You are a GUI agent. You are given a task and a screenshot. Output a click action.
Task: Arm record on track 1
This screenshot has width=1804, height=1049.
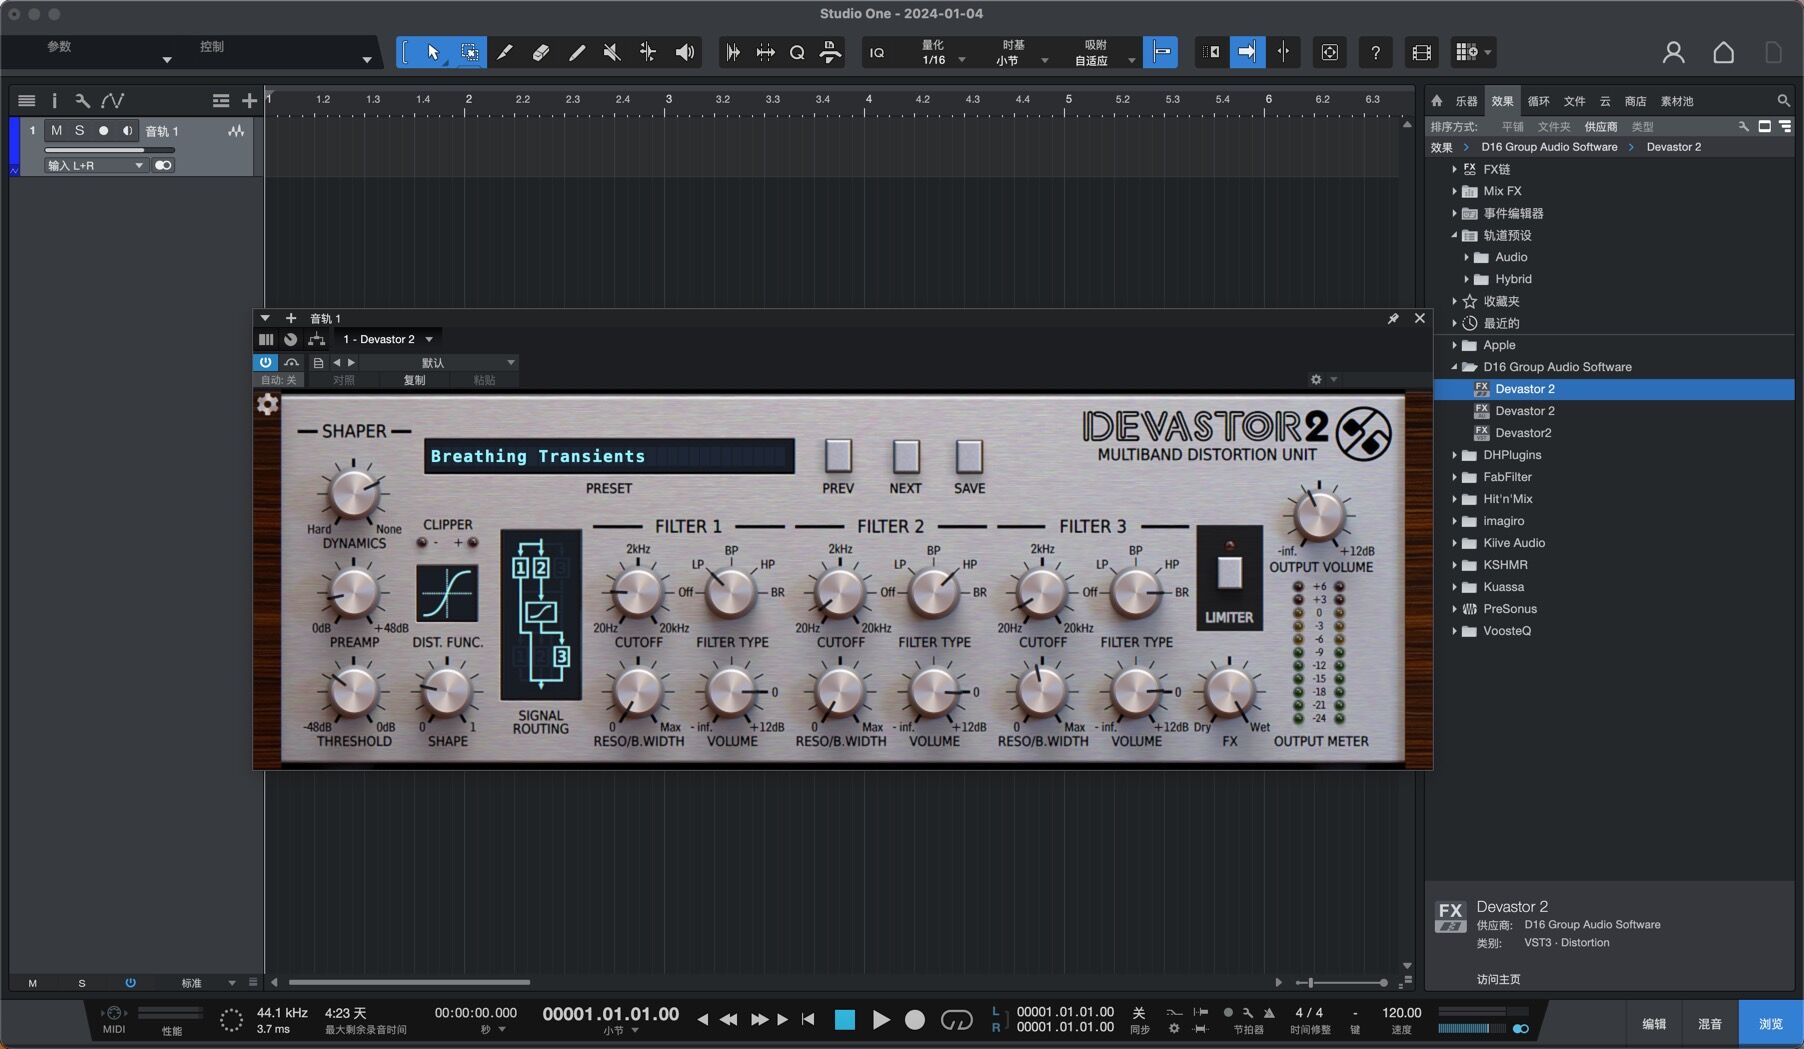click(103, 130)
